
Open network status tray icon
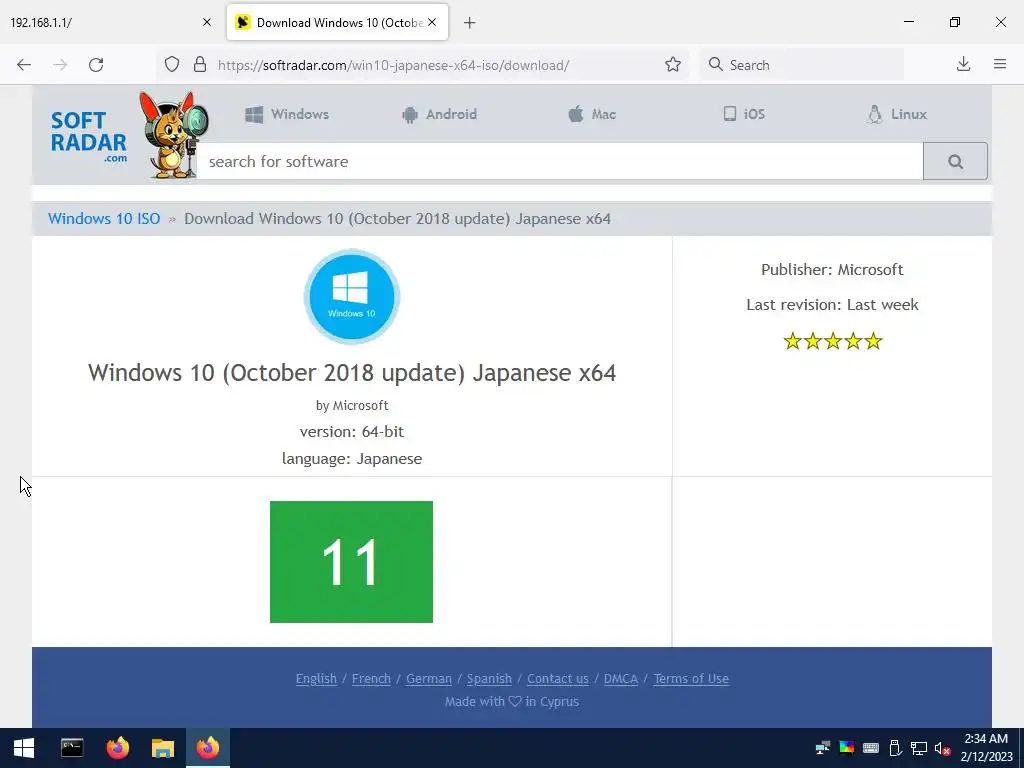coord(919,748)
